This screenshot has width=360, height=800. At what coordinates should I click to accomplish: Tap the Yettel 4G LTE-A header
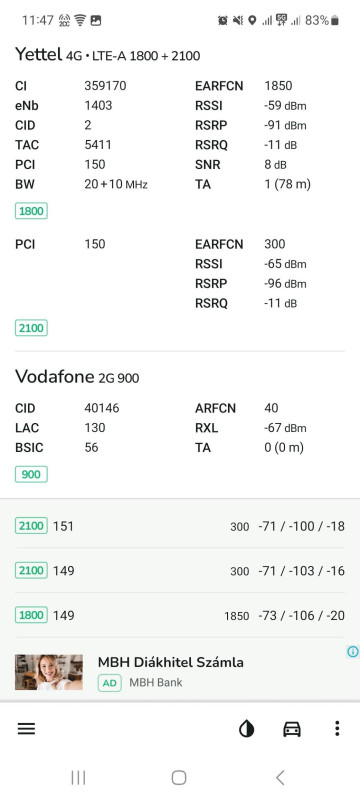[108, 55]
